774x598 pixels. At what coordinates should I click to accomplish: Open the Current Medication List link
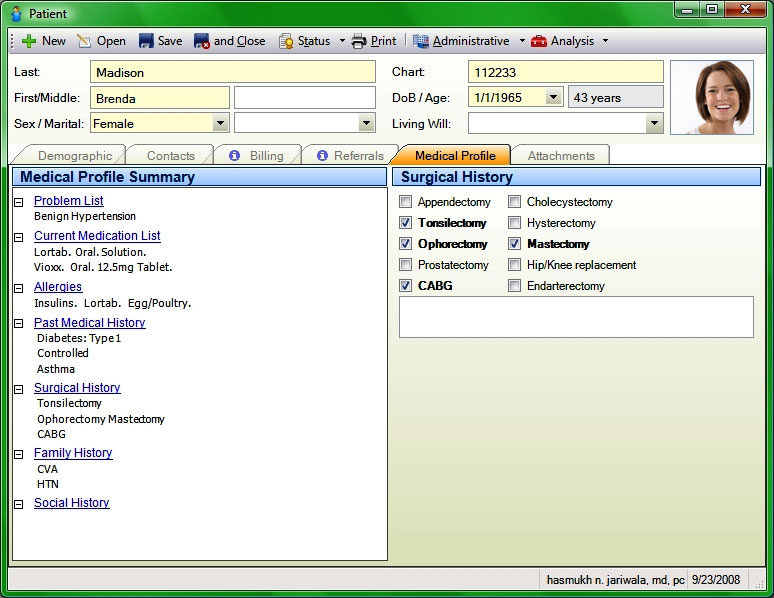point(97,236)
